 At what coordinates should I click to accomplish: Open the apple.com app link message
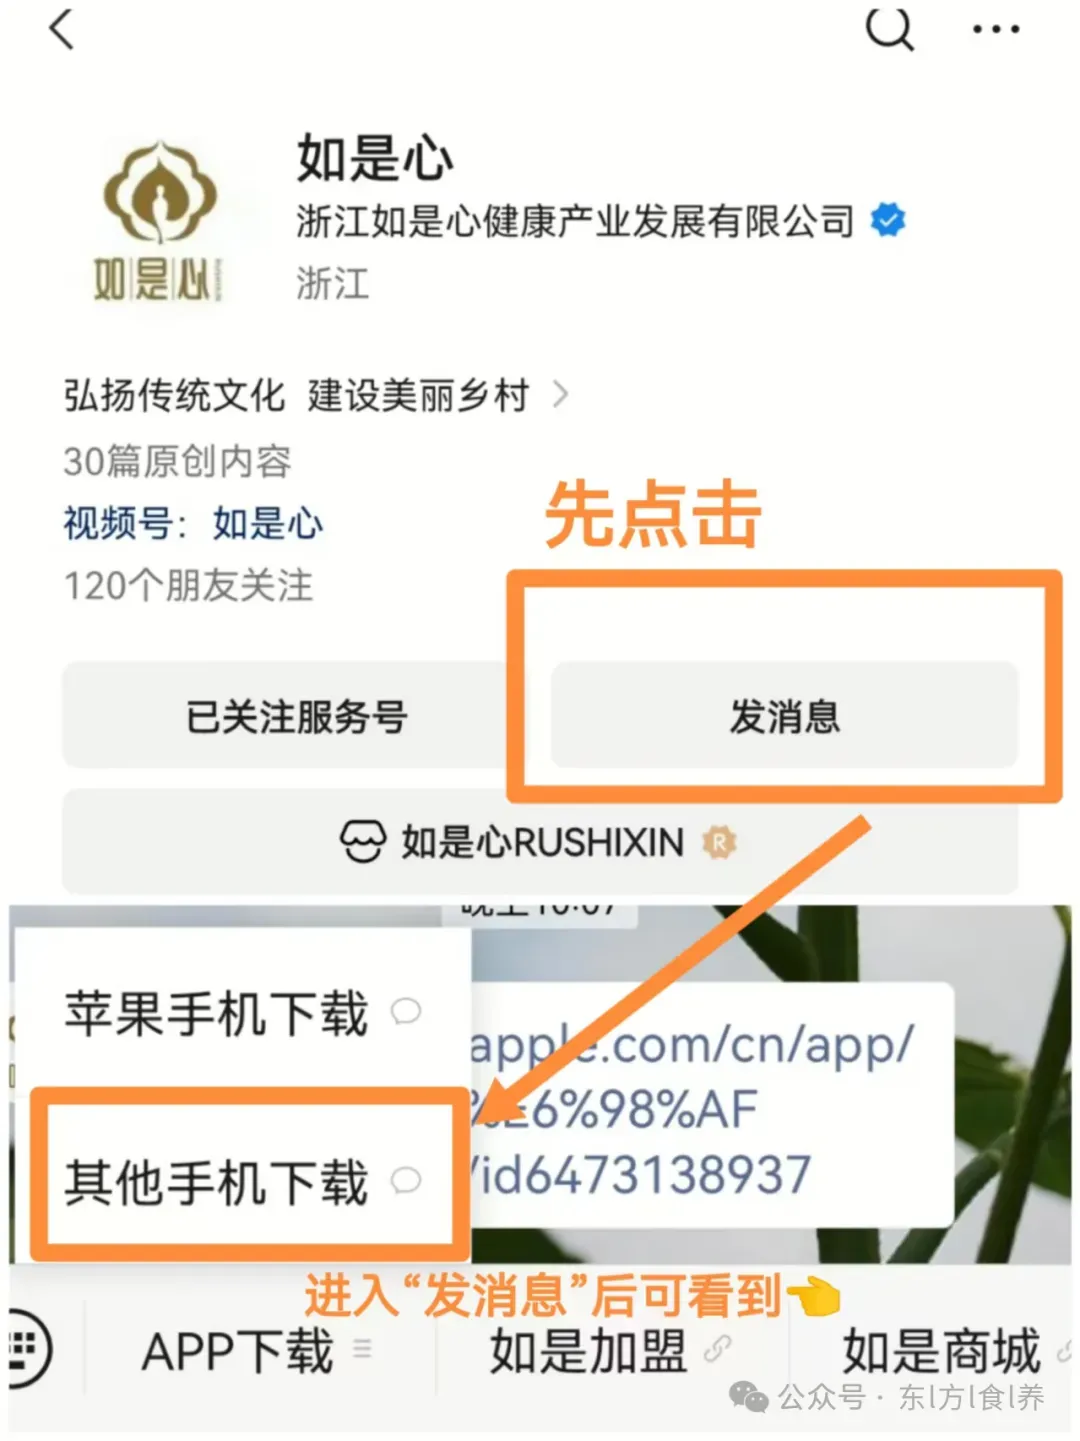pos(710,1106)
